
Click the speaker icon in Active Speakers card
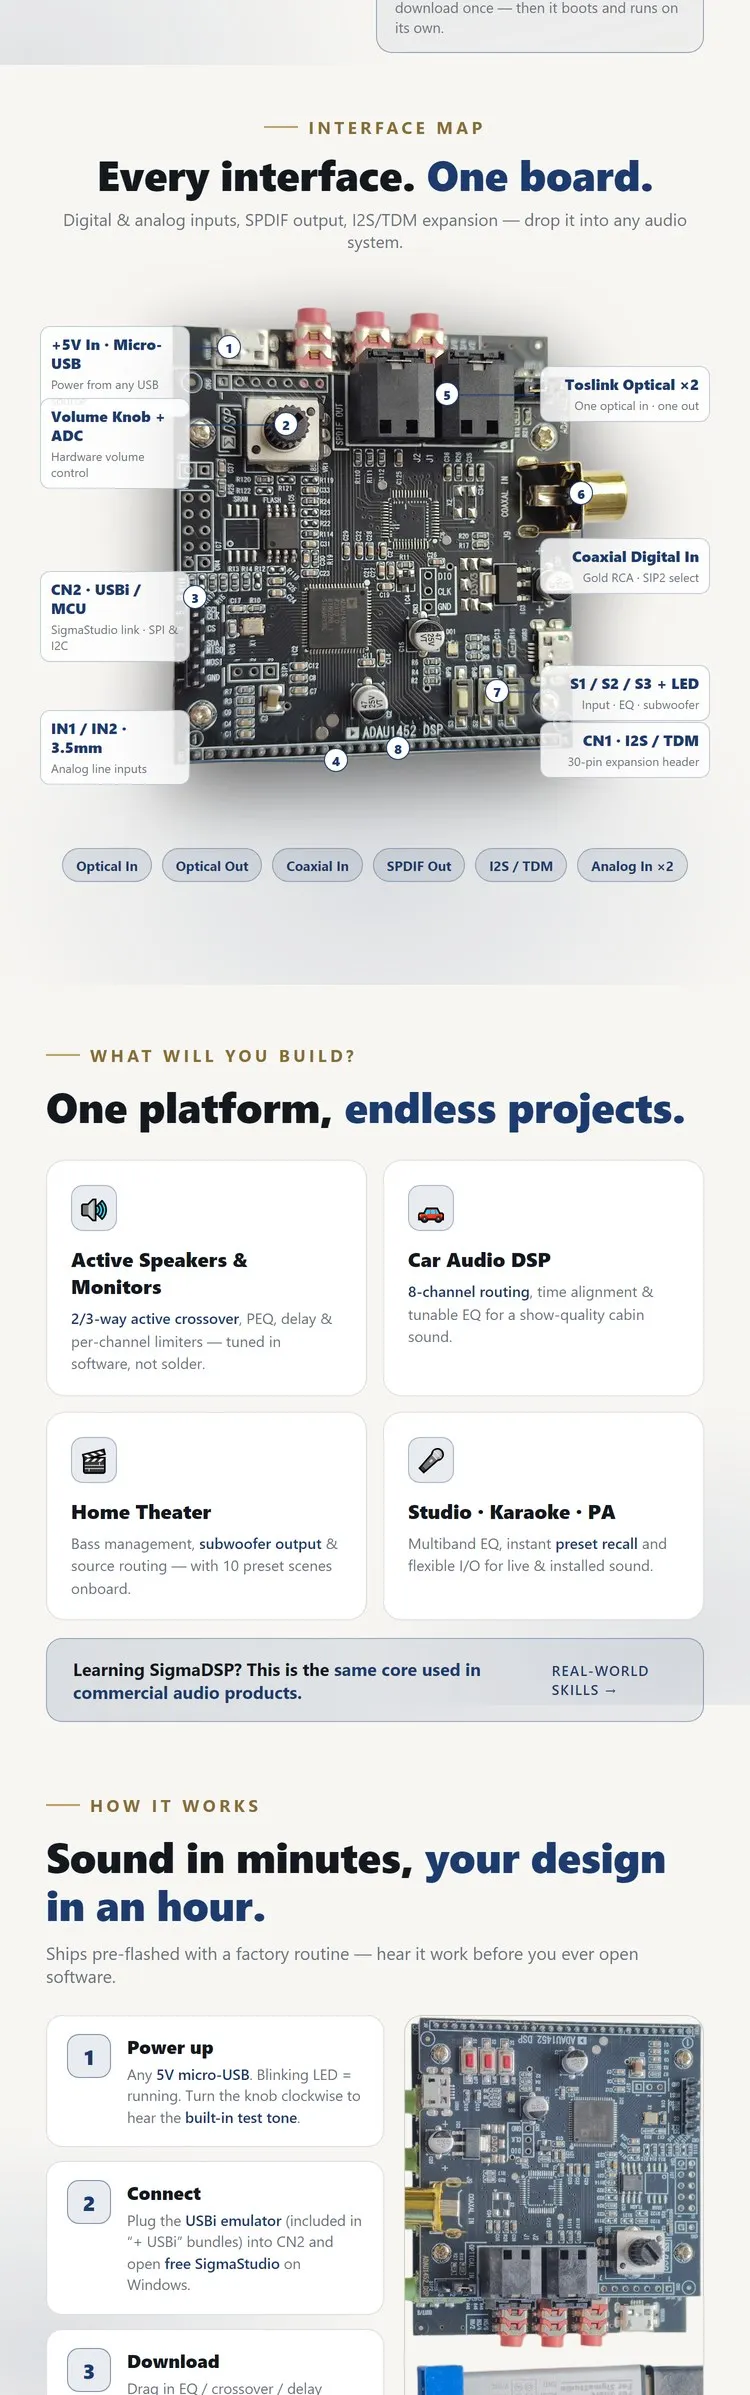click(x=94, y=1209)
